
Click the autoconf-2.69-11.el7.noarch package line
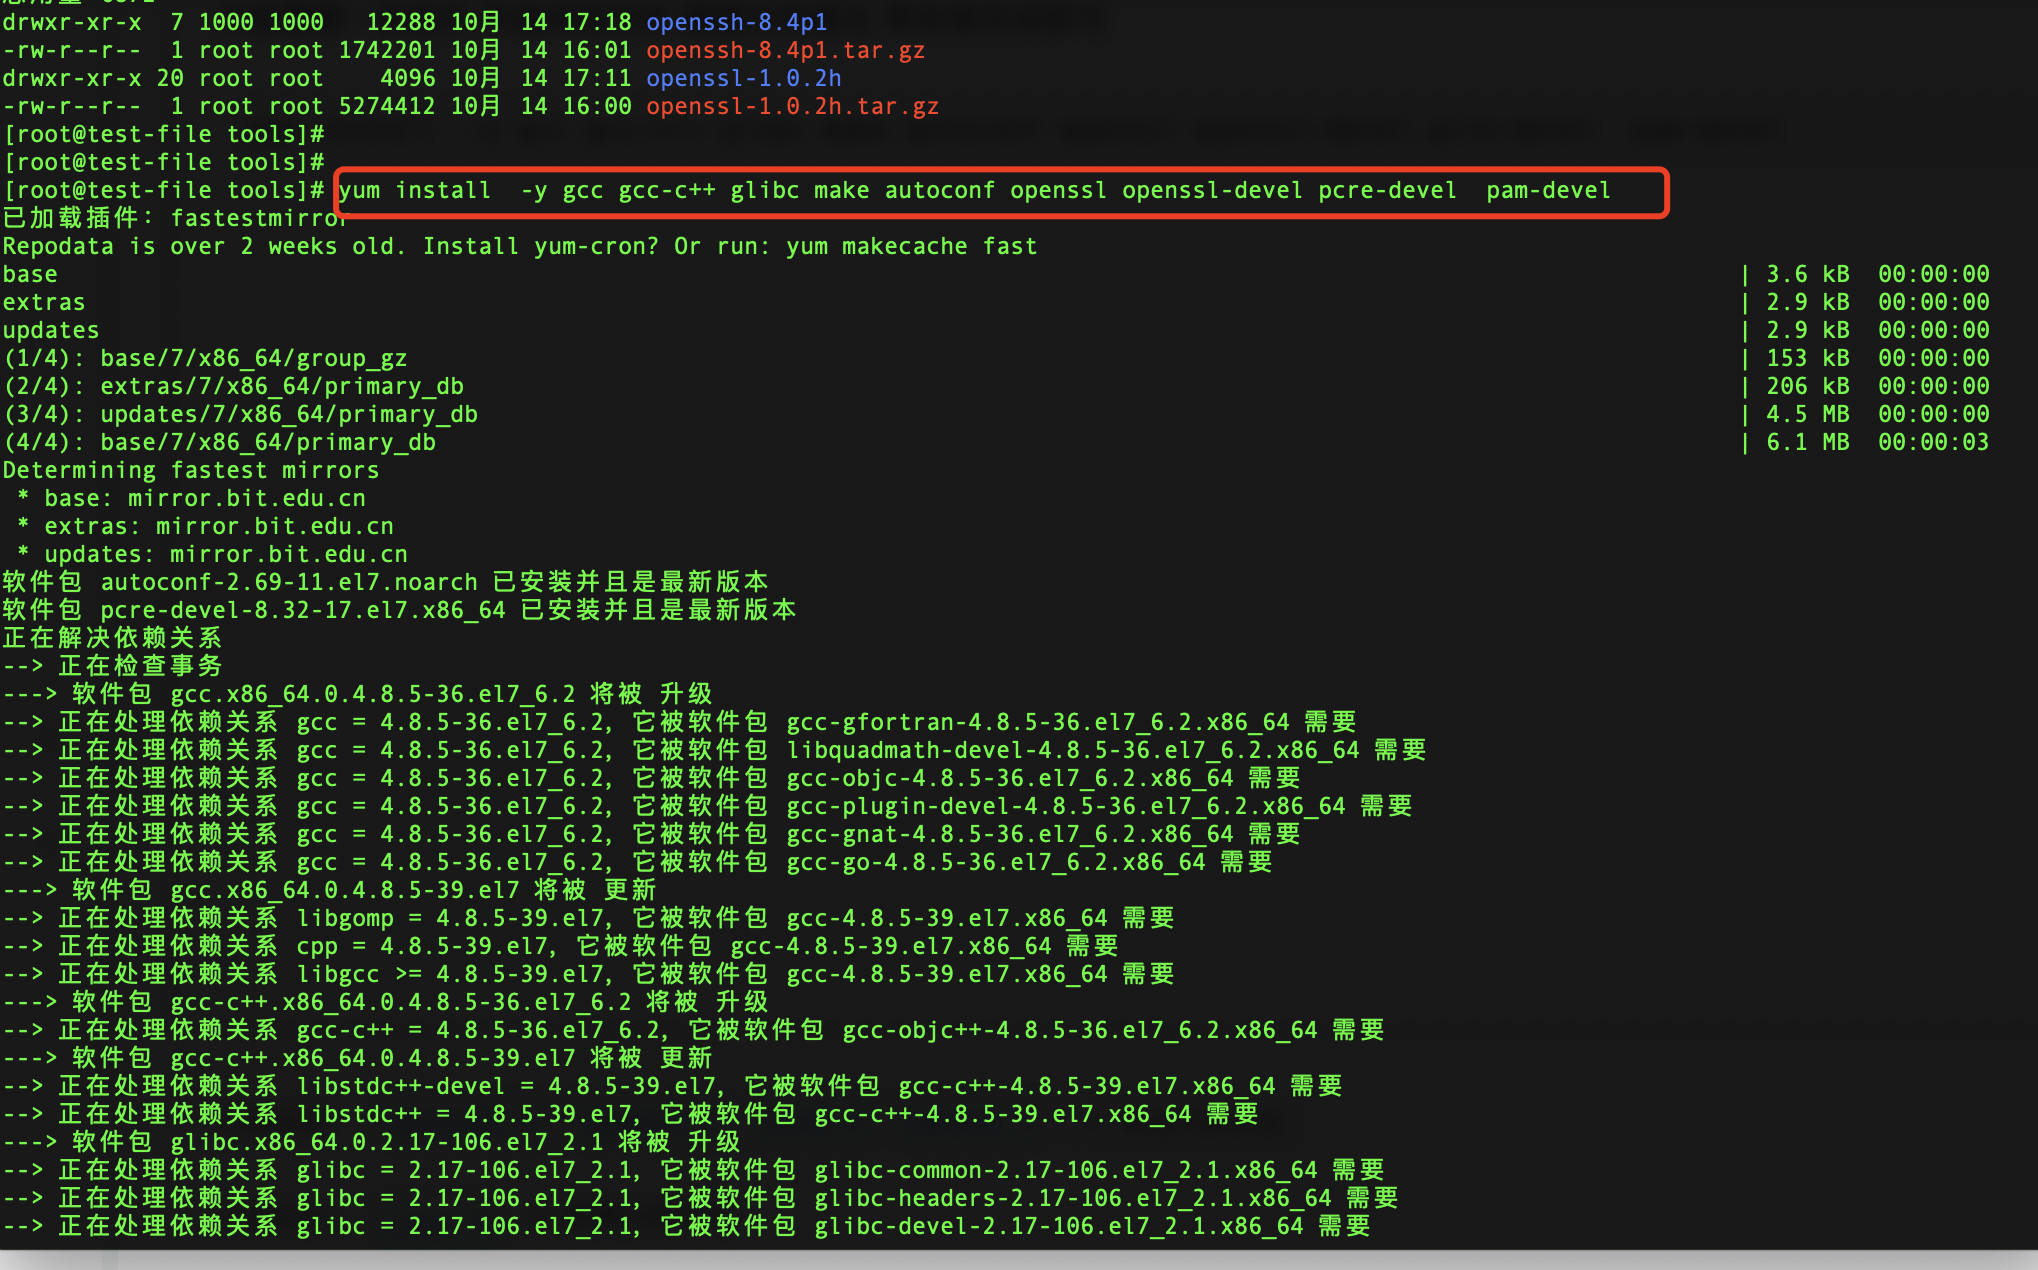(289, 582)
